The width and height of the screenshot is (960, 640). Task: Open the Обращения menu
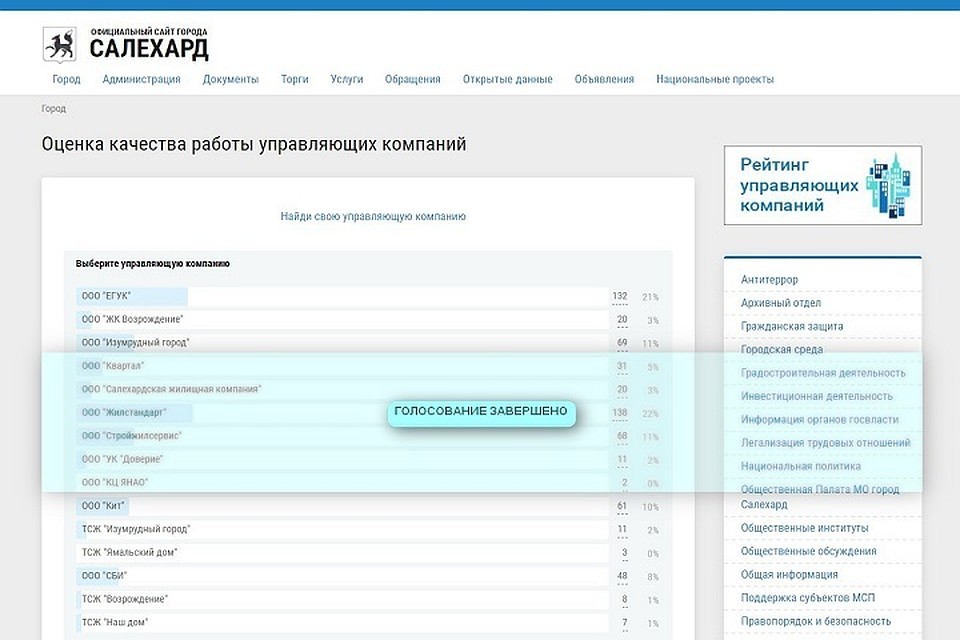point(413,79)
